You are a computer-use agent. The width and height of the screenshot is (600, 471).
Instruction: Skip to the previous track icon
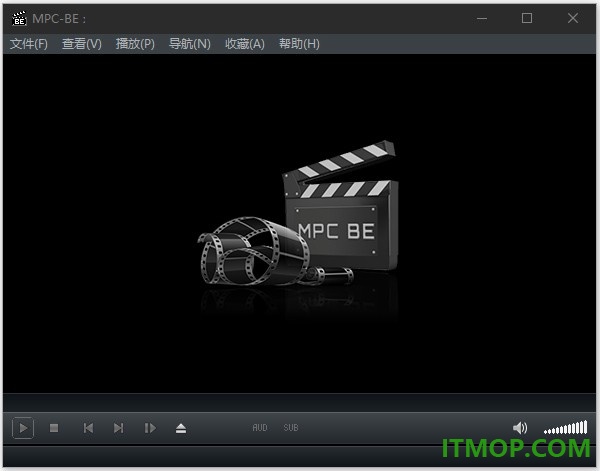pos(88,428)
